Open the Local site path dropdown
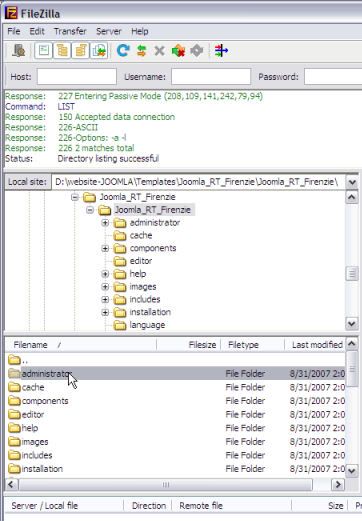The height and width of the screenshot is (521, 362). [352, 182]
